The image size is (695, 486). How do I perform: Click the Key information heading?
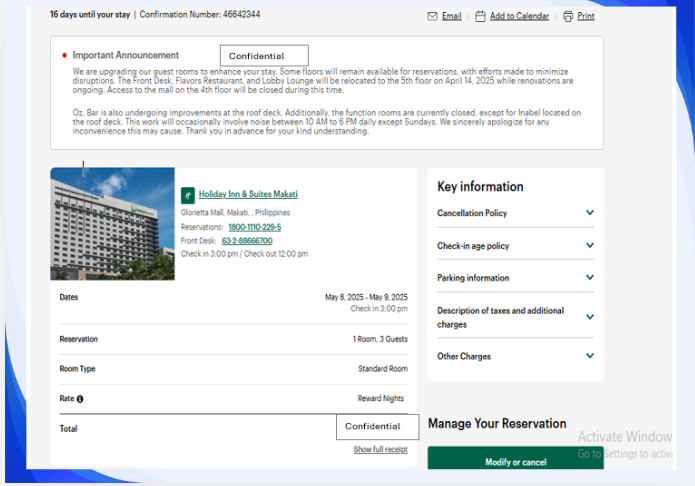[x=480, y=187]
